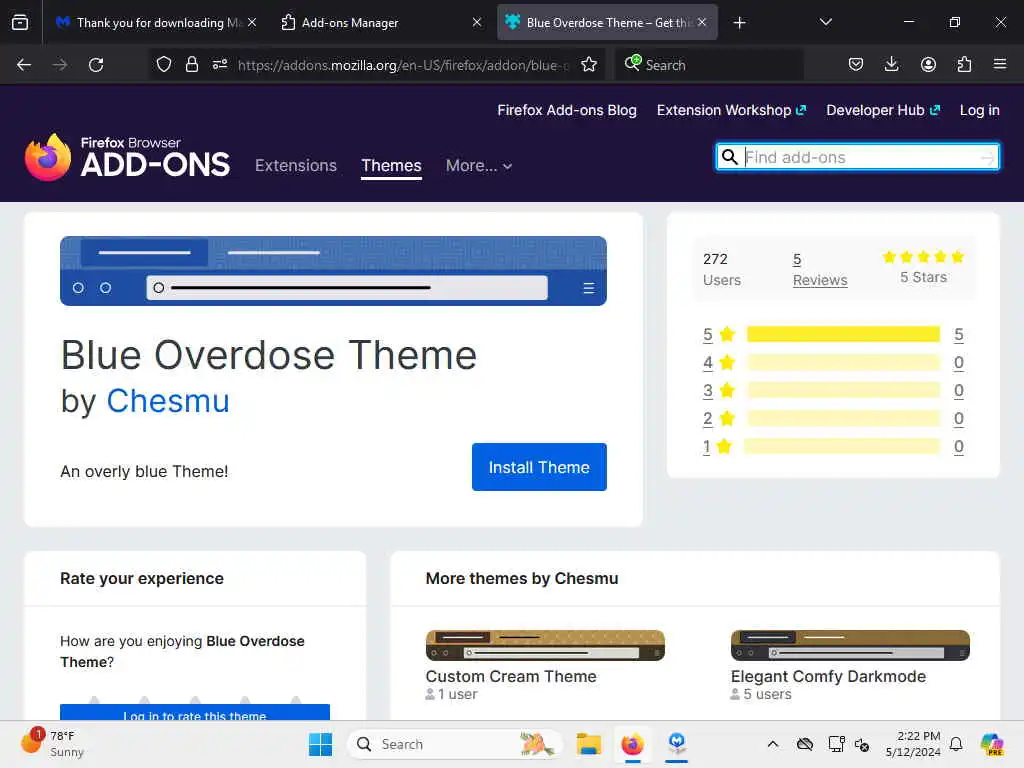Submit add-on search with the arrow icon
Viewport: 1024px width, 768px height.
[987, 157]
